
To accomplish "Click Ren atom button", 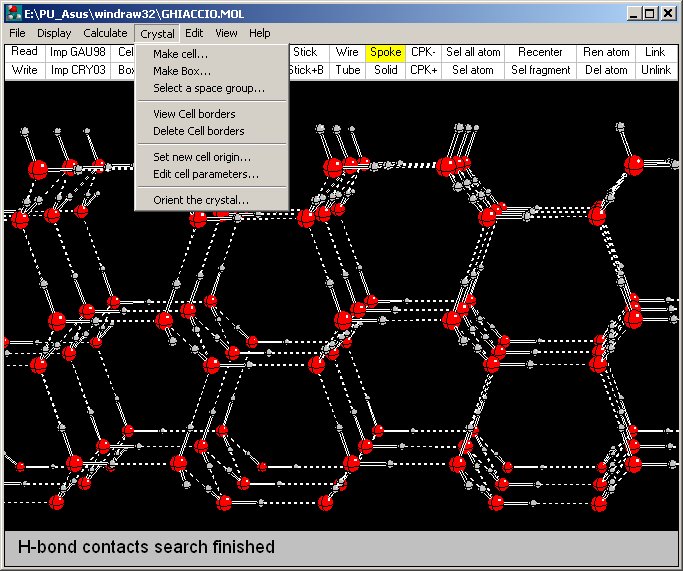I will [606, 52].
